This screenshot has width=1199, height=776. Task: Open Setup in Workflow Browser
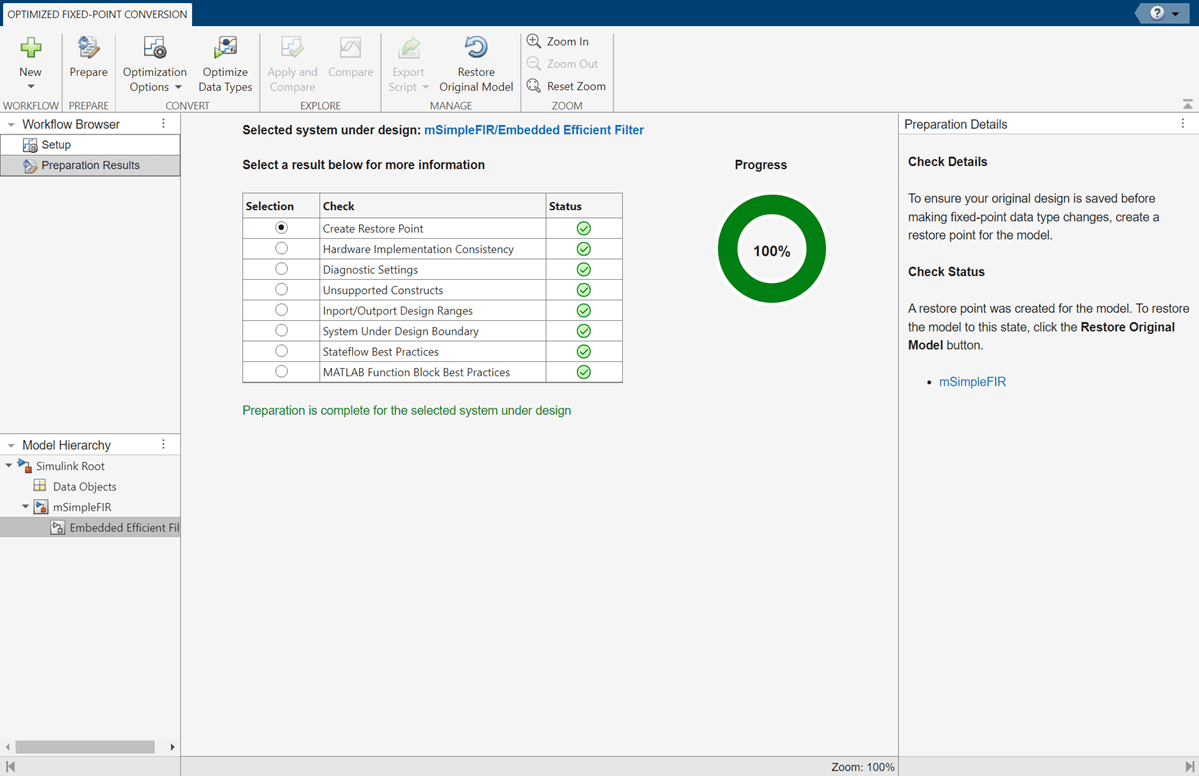[x=56, y=145]
